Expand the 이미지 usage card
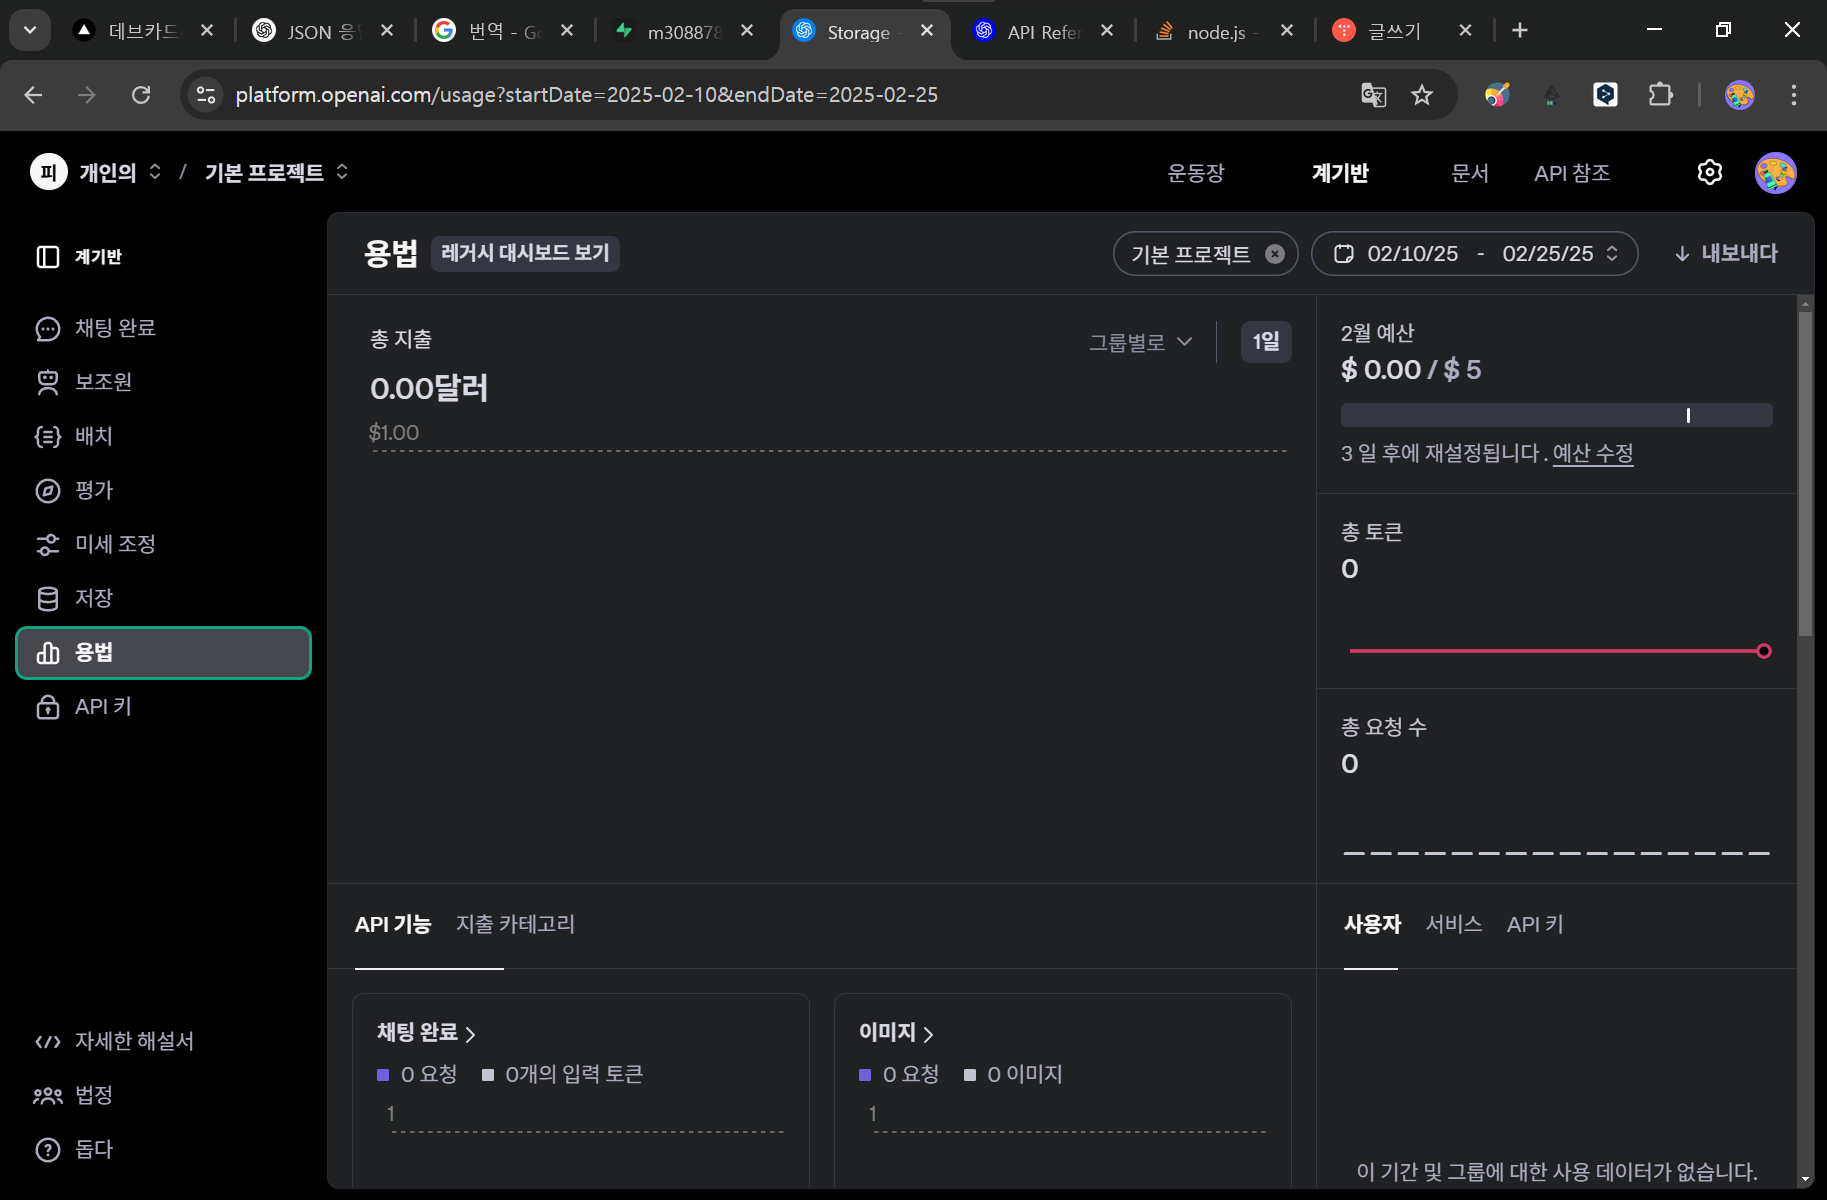Screen dimensions: 1827x1200 (896, 1032)
